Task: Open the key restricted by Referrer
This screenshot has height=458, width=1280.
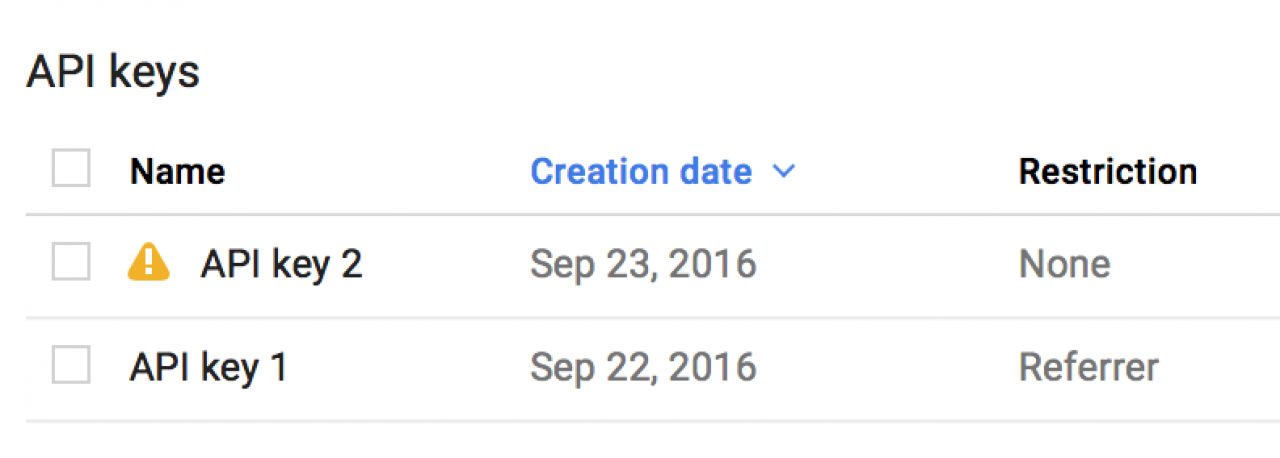Action: [208, 367]
